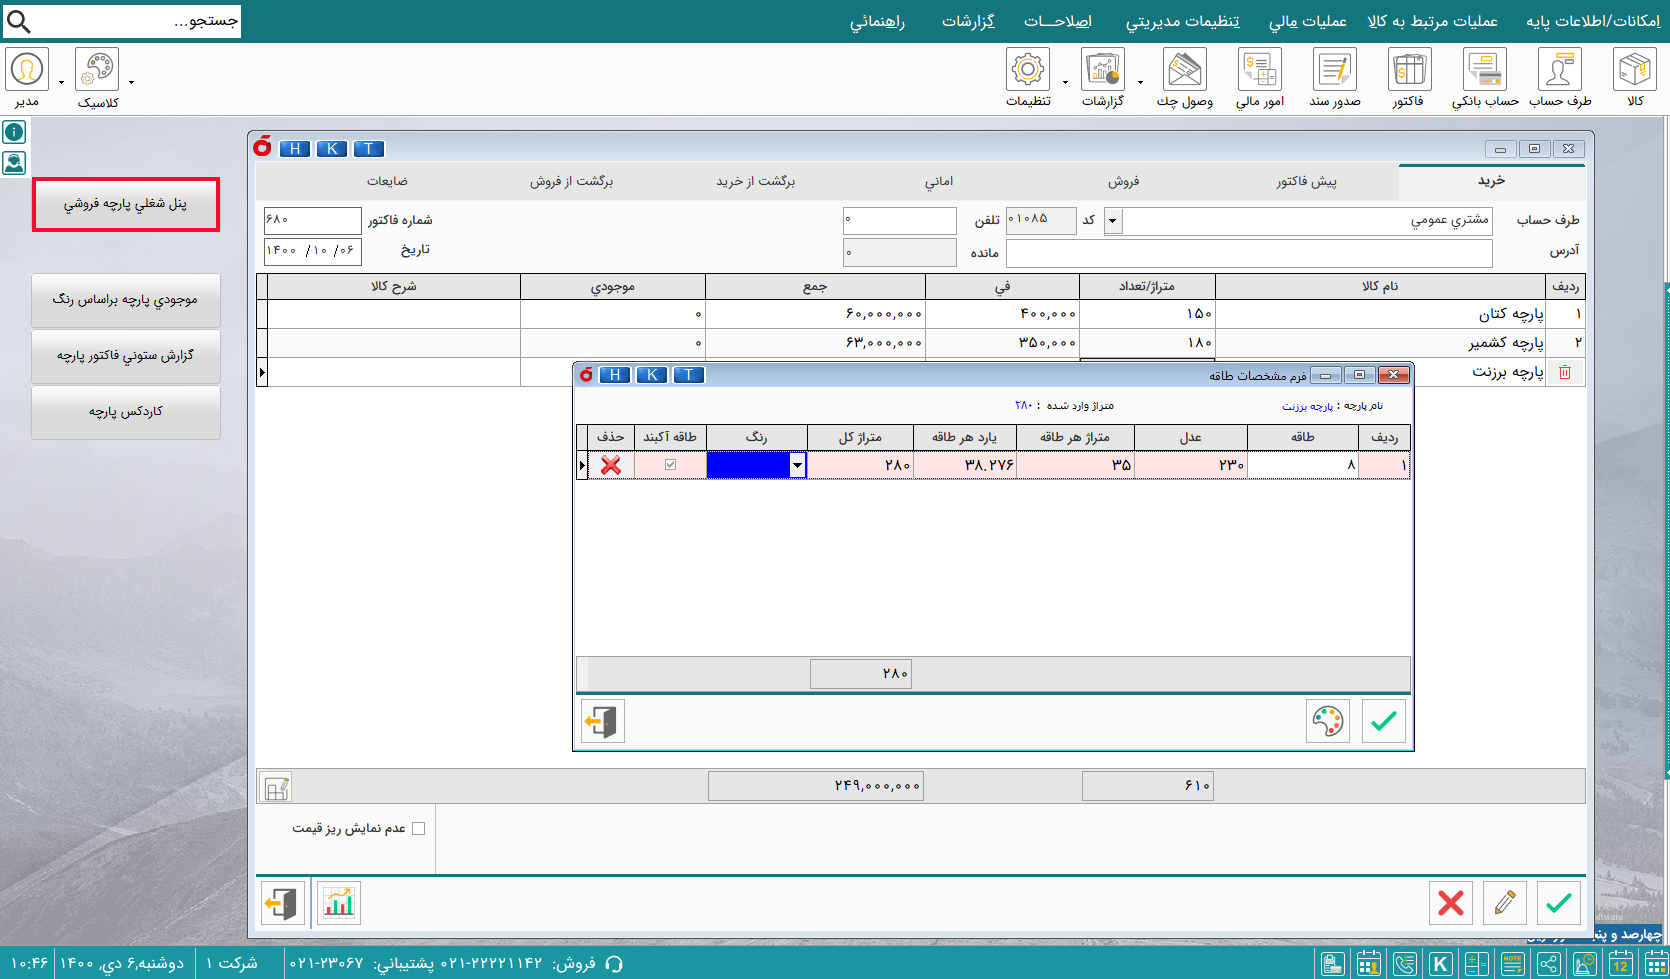The image size is (1670, 979).
Task: Switch to the فروش sales tab
Action: tap(1123, 181)
